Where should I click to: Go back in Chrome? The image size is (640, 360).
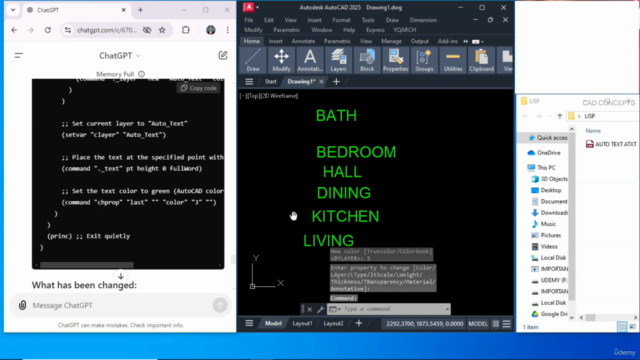coord(14,30)
